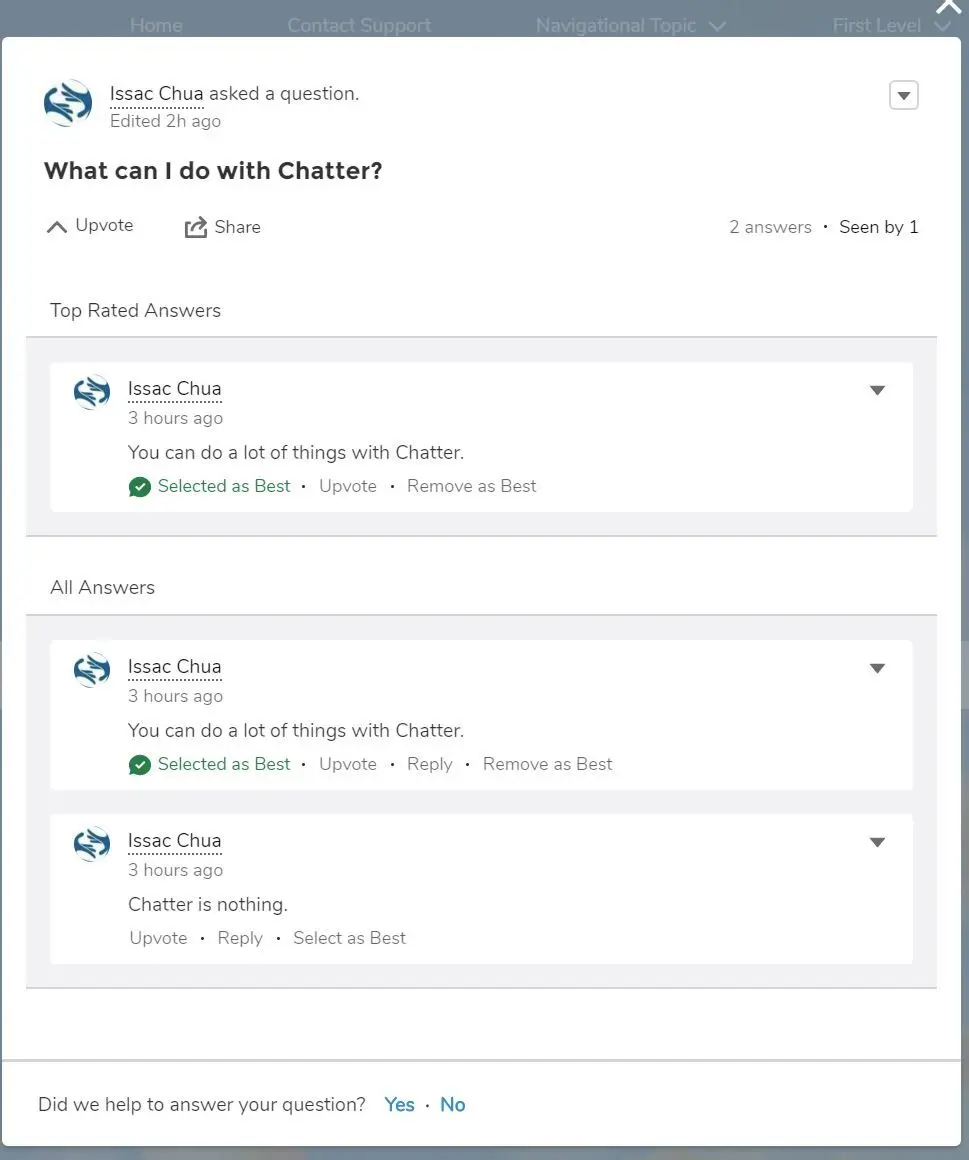This screenshot has height=1160, width=969.
Task: Expand the Navigational Topic menu
Action: (x=630, y=26)
